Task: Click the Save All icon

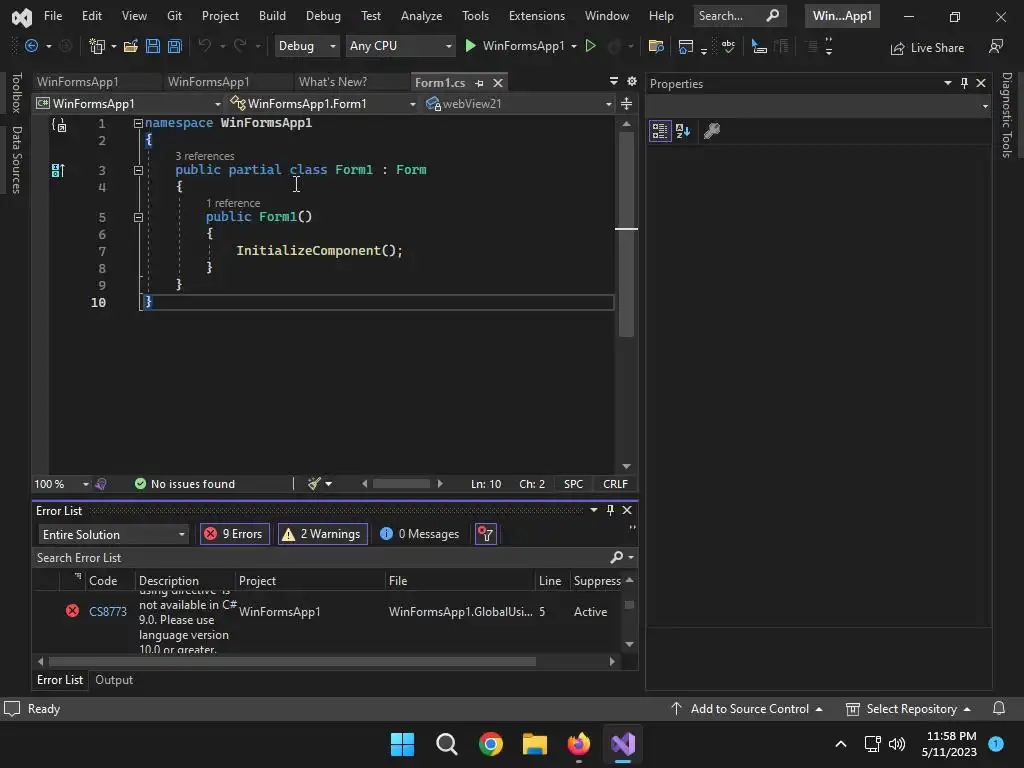Action: pyautogui.click(x=174, y=46)
